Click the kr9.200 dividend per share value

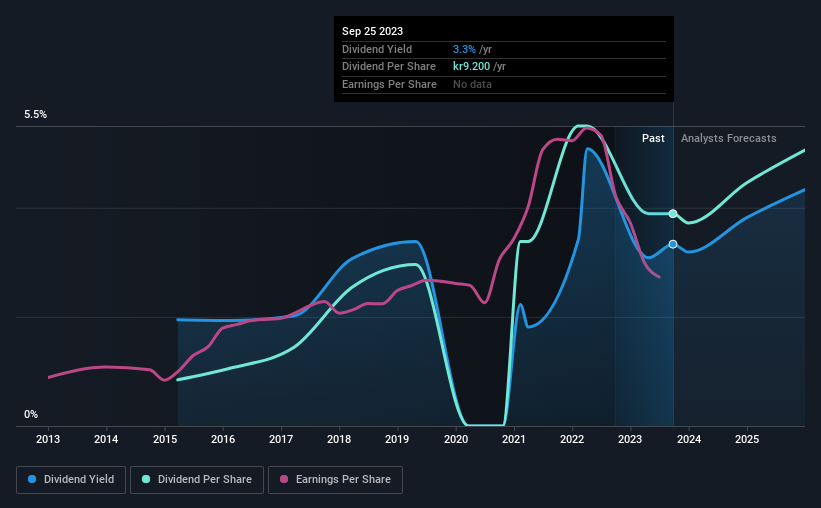471,67
